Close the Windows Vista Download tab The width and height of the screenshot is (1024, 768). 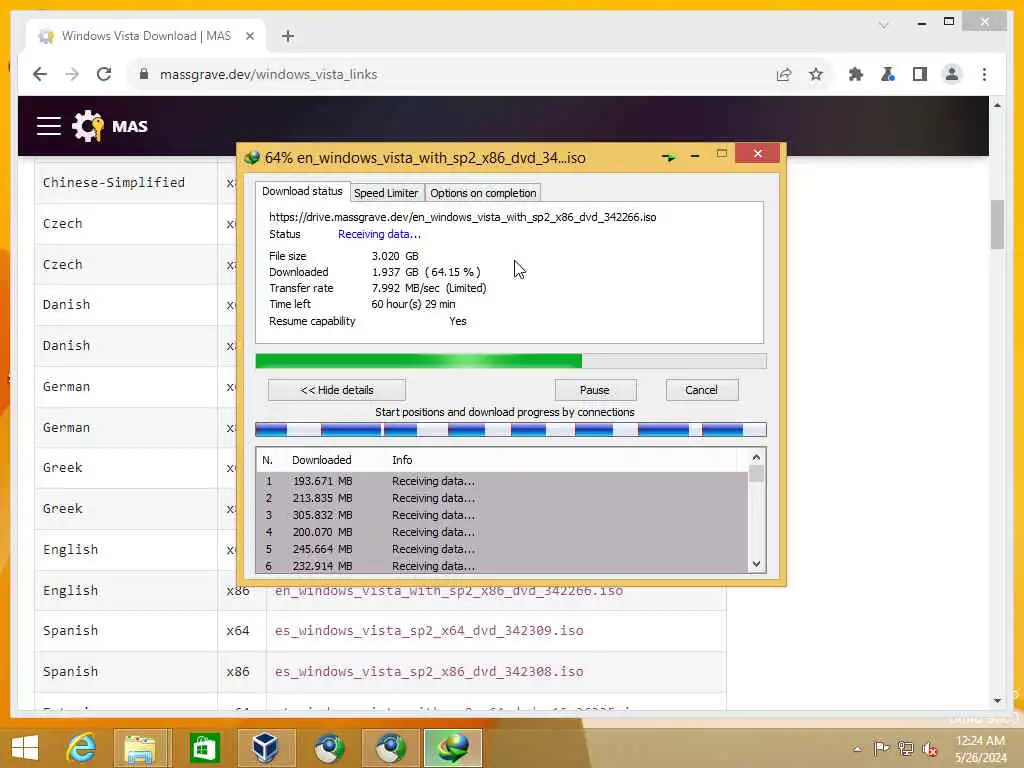pyautogui.click(x=249, y=36)
